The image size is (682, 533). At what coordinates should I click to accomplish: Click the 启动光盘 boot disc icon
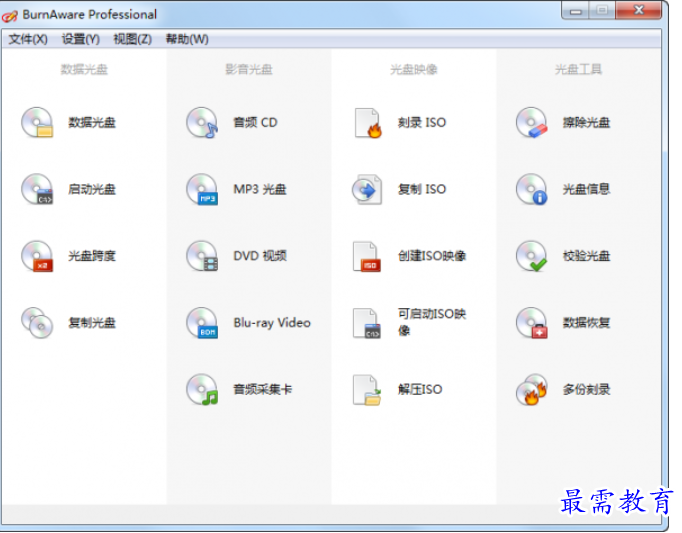[37, 189]
